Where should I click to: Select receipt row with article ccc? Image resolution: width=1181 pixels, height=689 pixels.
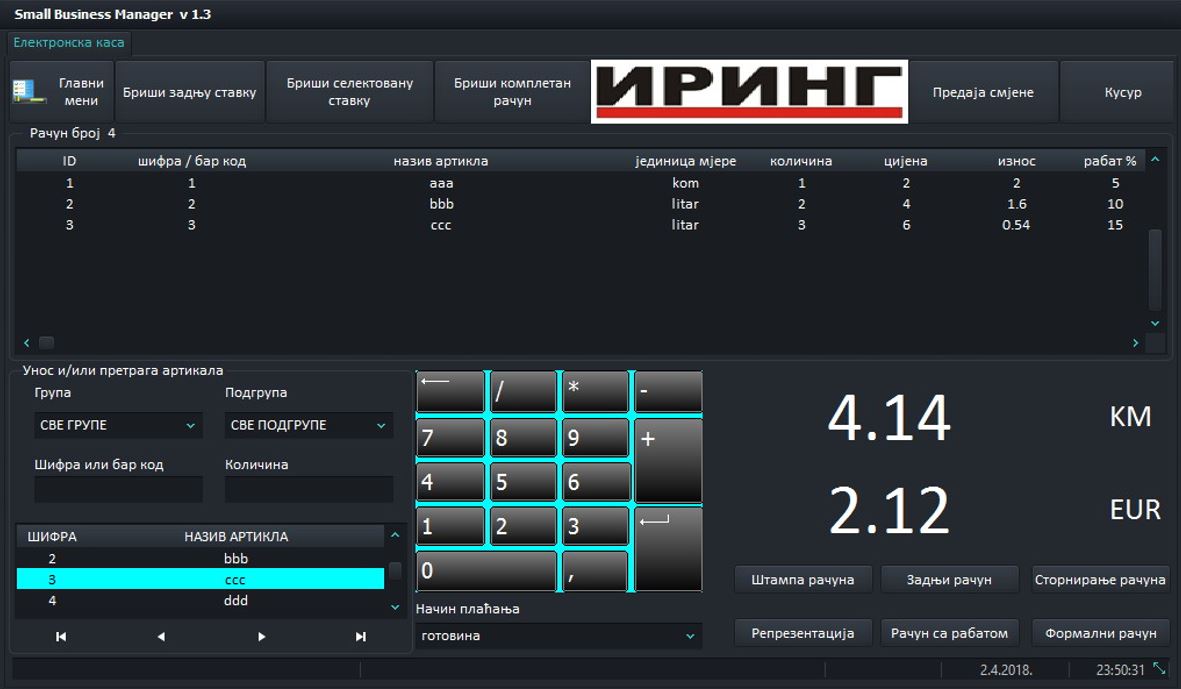[580, 225]
